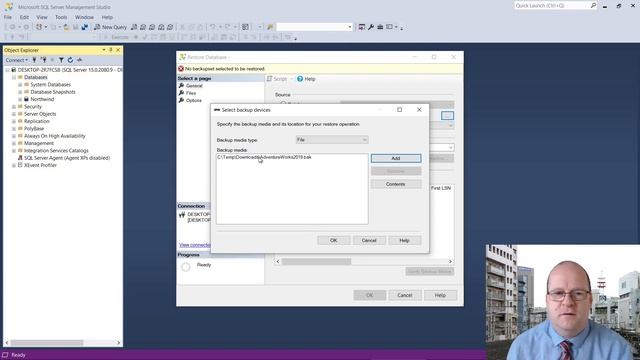
Task: Click the Solution Explorer toolbar icon
Action: 362,27
